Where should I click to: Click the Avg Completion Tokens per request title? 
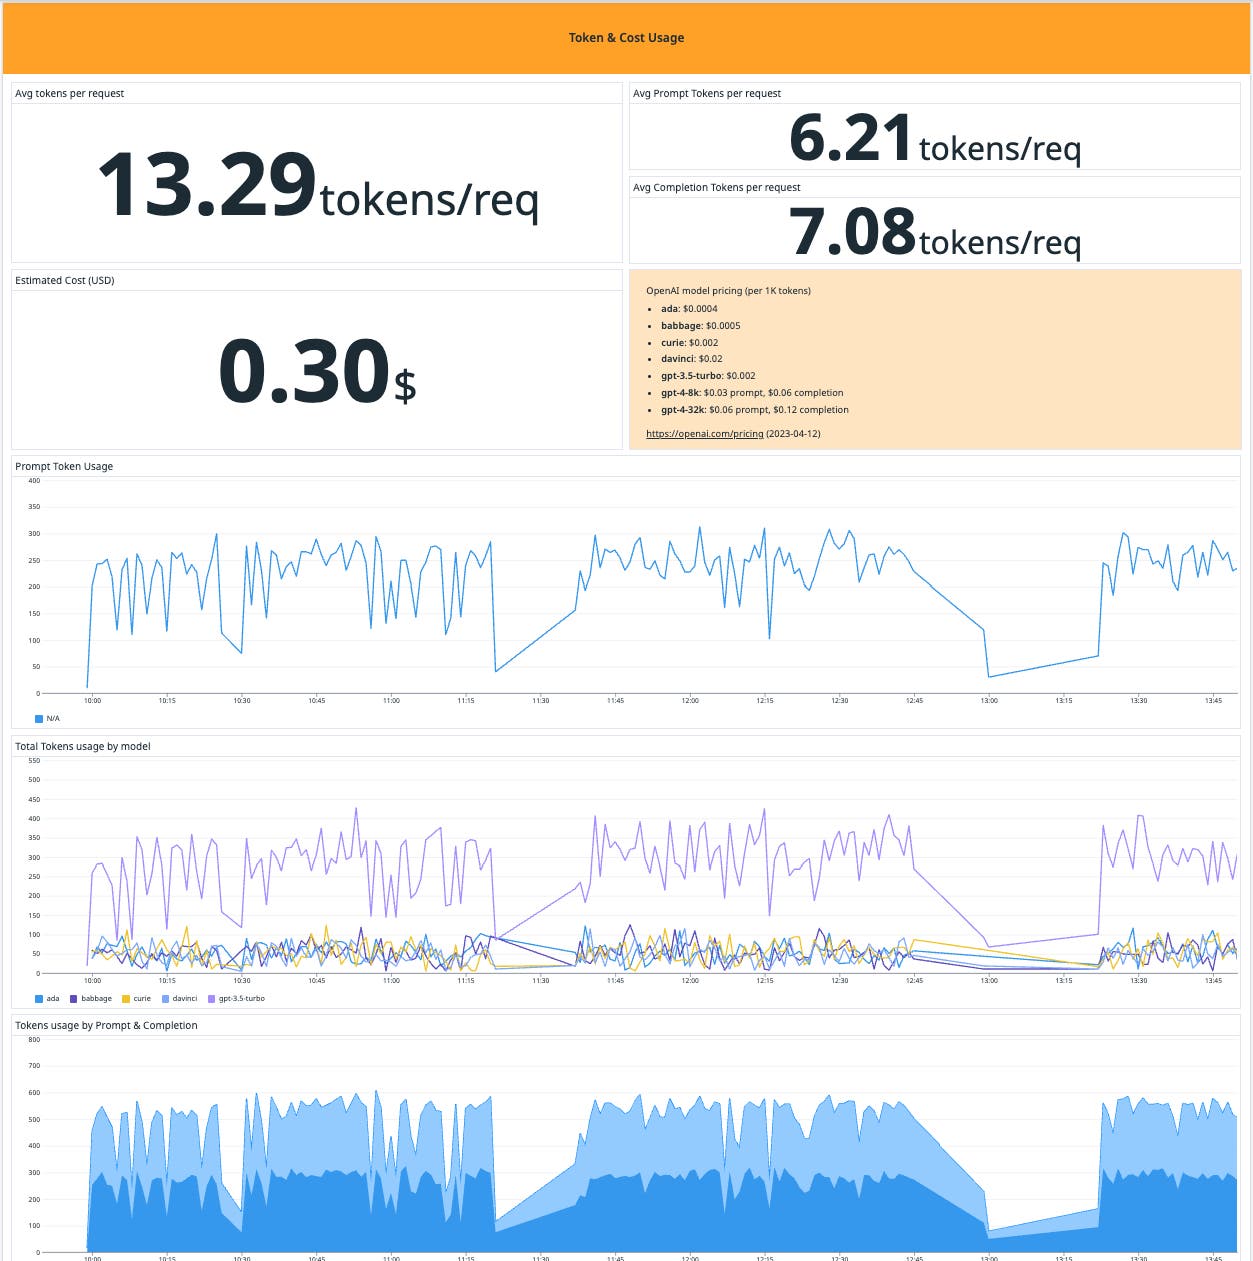click(715, 187)
